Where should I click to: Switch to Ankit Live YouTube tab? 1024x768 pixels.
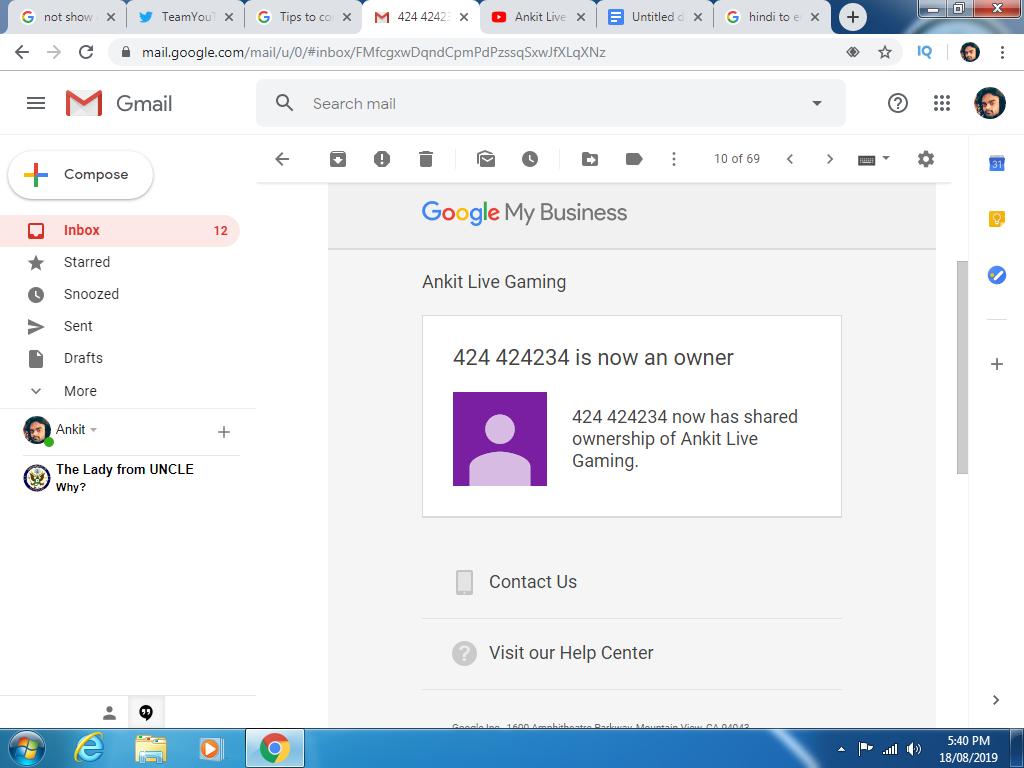538,17
